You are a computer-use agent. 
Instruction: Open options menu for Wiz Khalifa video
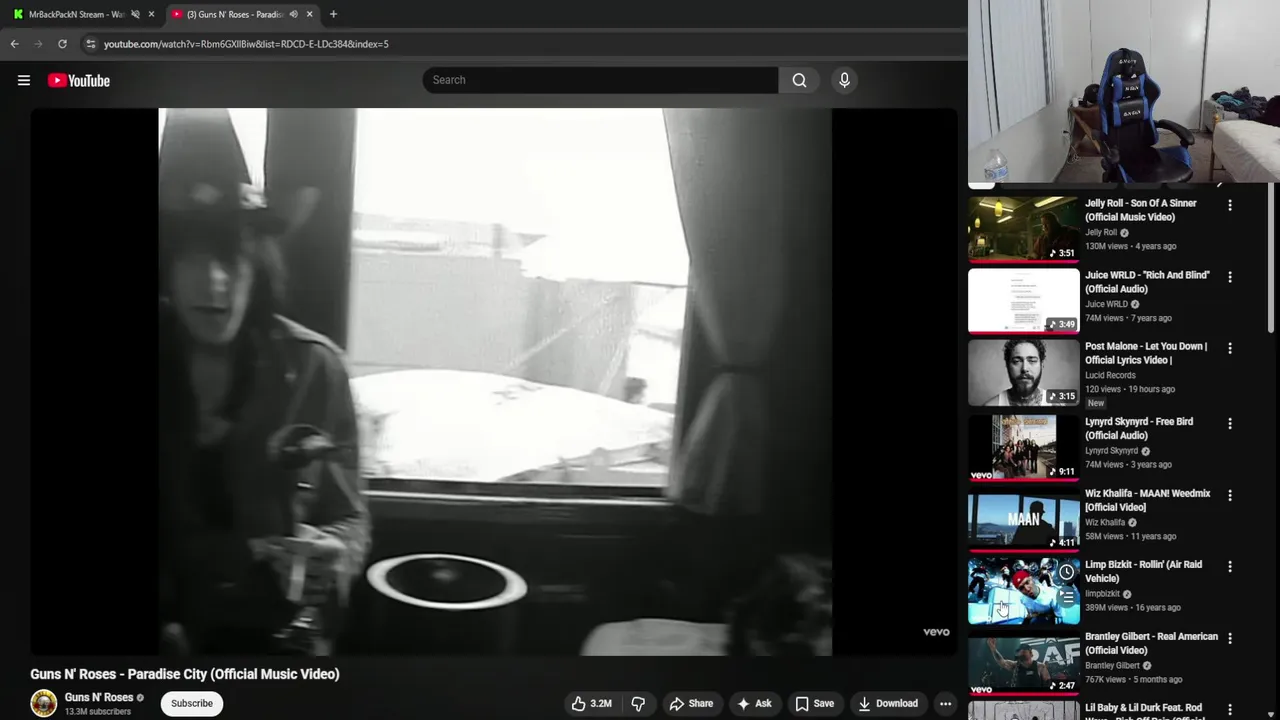[1230, 495]
